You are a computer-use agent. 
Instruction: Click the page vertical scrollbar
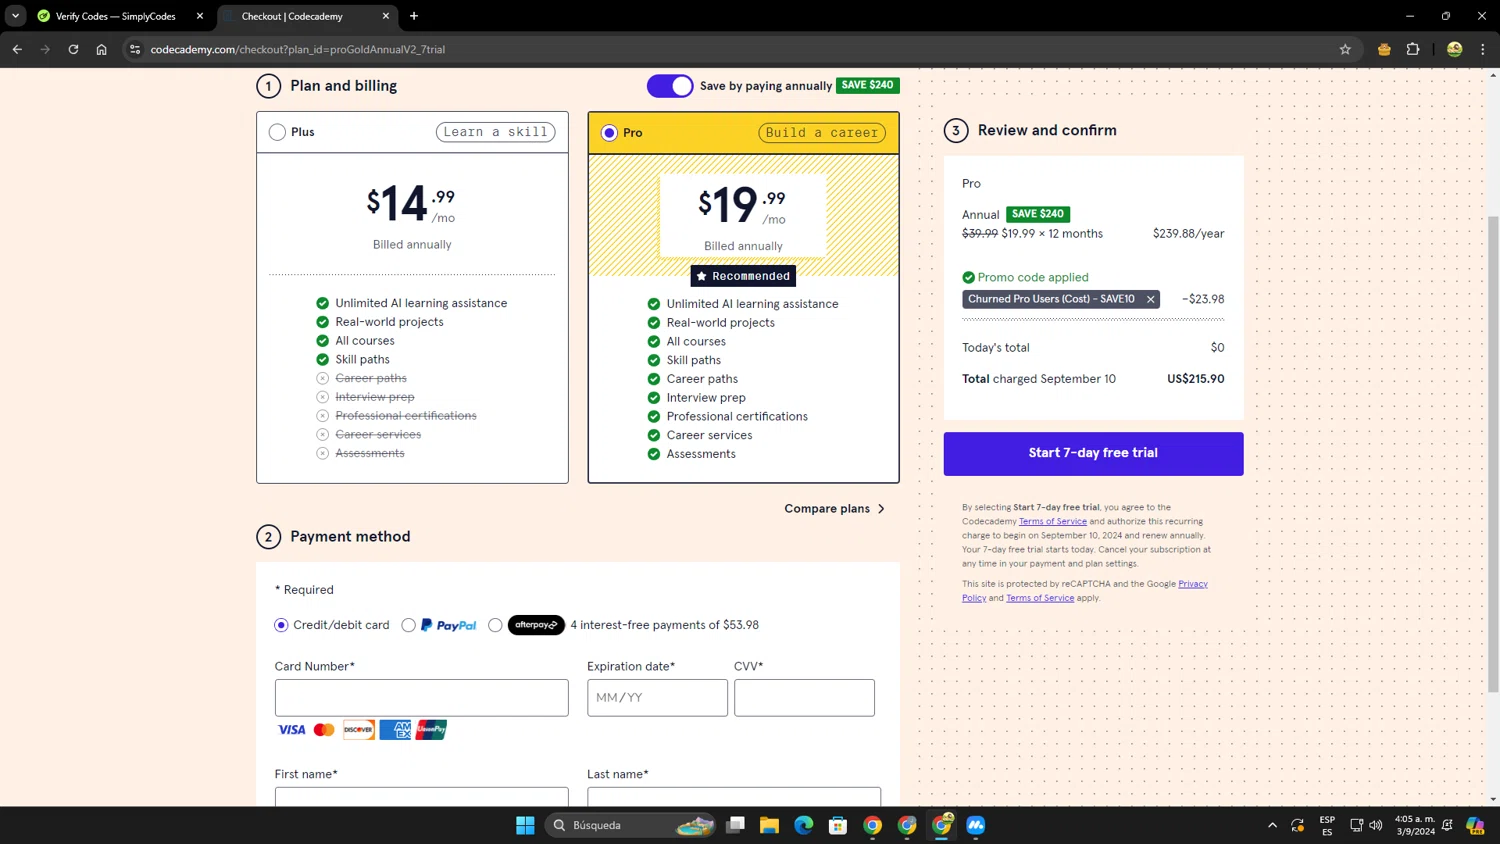pos(1493,453)
